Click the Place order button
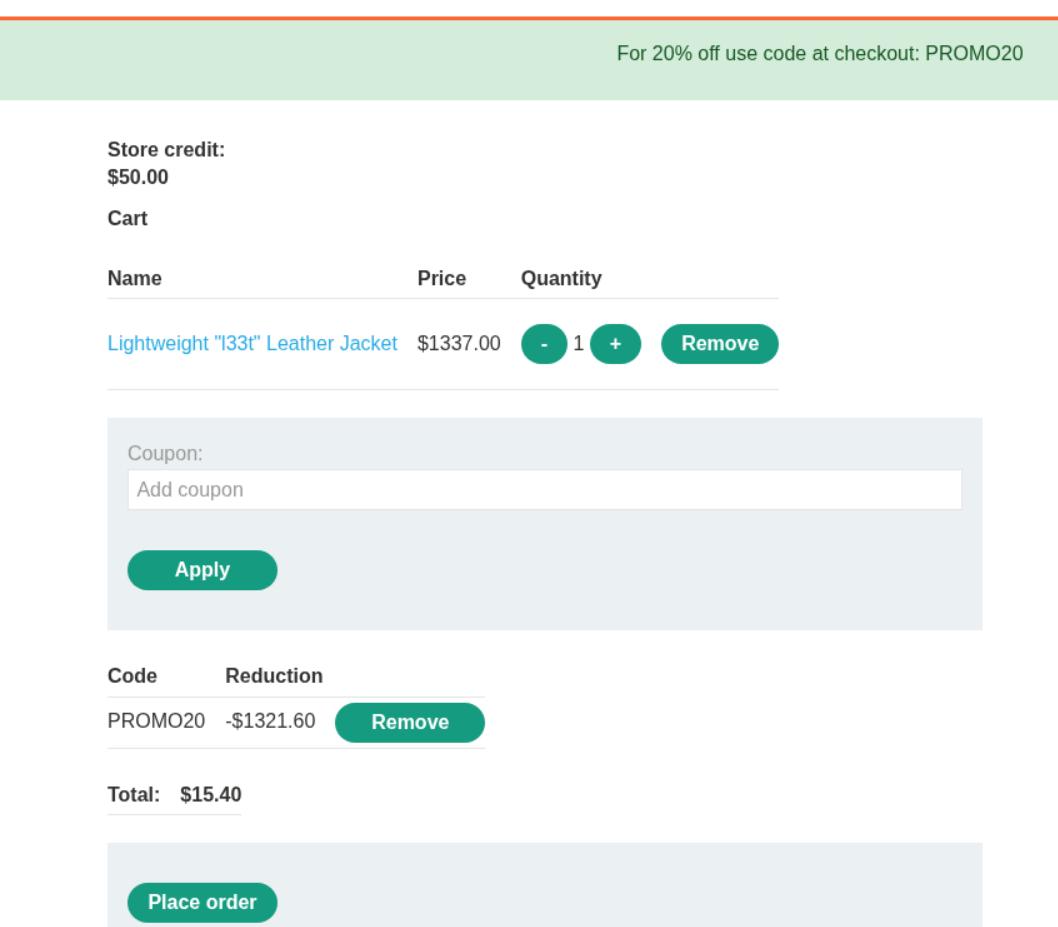Image resolution: width=1058 pixels, height=927 pixels. 202,902
